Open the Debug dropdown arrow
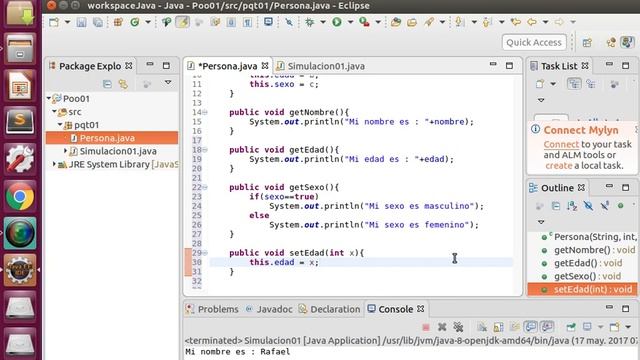Image resolution: width=640 pixels, height=360 pixels. 323,22
